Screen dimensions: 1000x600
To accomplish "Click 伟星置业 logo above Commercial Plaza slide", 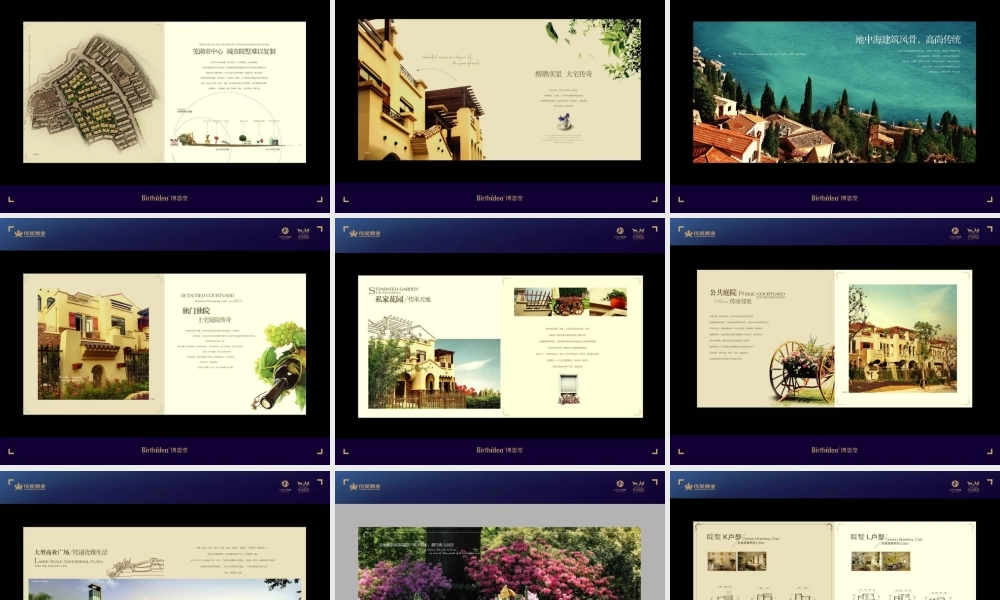I will tap(30, 487).
